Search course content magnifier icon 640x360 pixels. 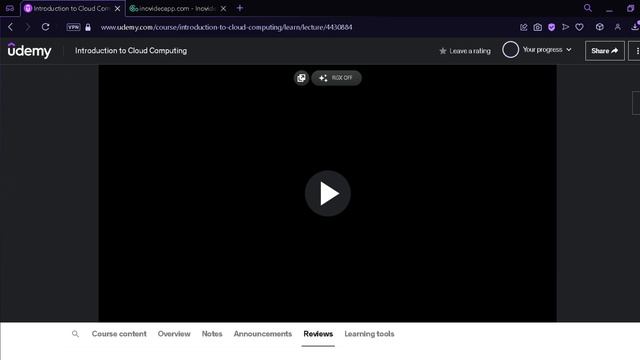click(75, 334)
